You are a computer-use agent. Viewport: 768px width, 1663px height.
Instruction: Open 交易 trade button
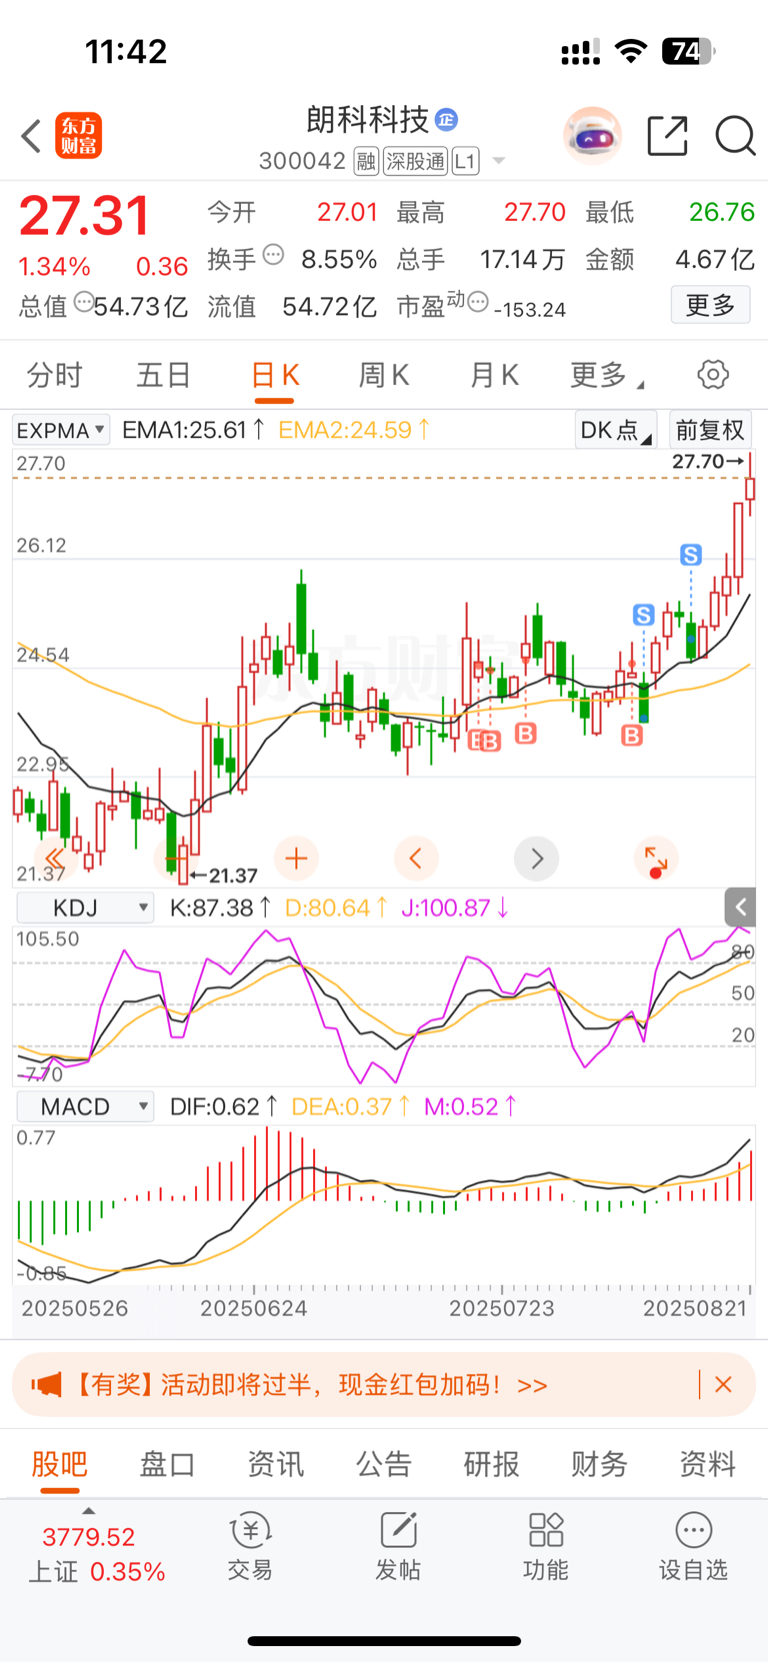point(250,1546)
